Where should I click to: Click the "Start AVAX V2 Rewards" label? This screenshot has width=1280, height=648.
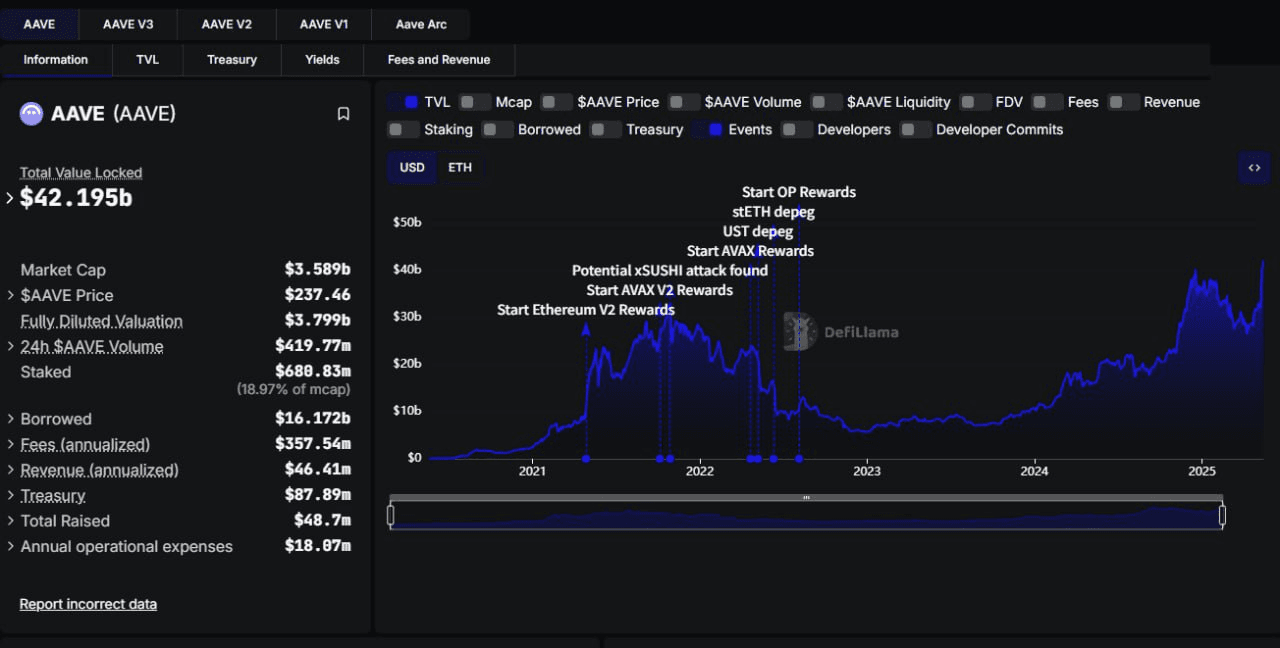pyautogui.click(x=660, y=290)
